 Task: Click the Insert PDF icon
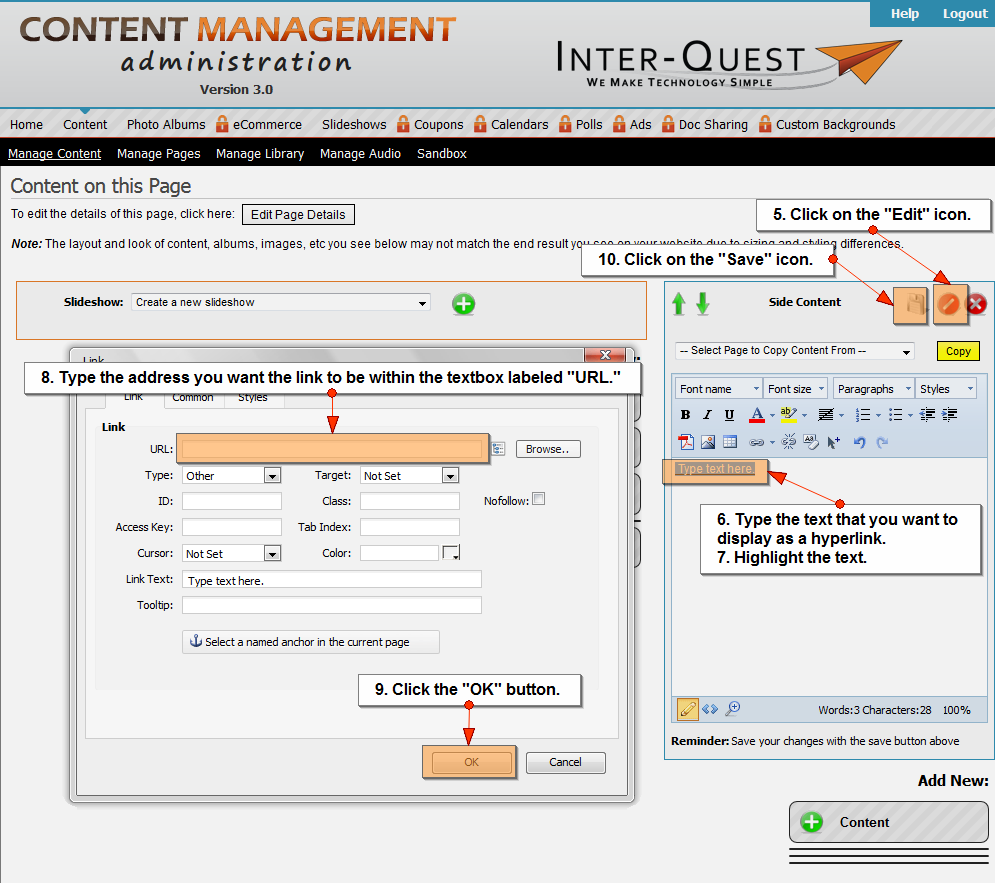(686, 441)
